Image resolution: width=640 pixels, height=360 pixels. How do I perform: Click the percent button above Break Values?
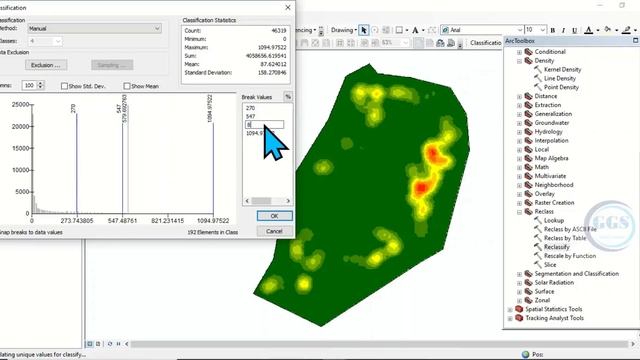pyautogui.click(x=288, y=97)
